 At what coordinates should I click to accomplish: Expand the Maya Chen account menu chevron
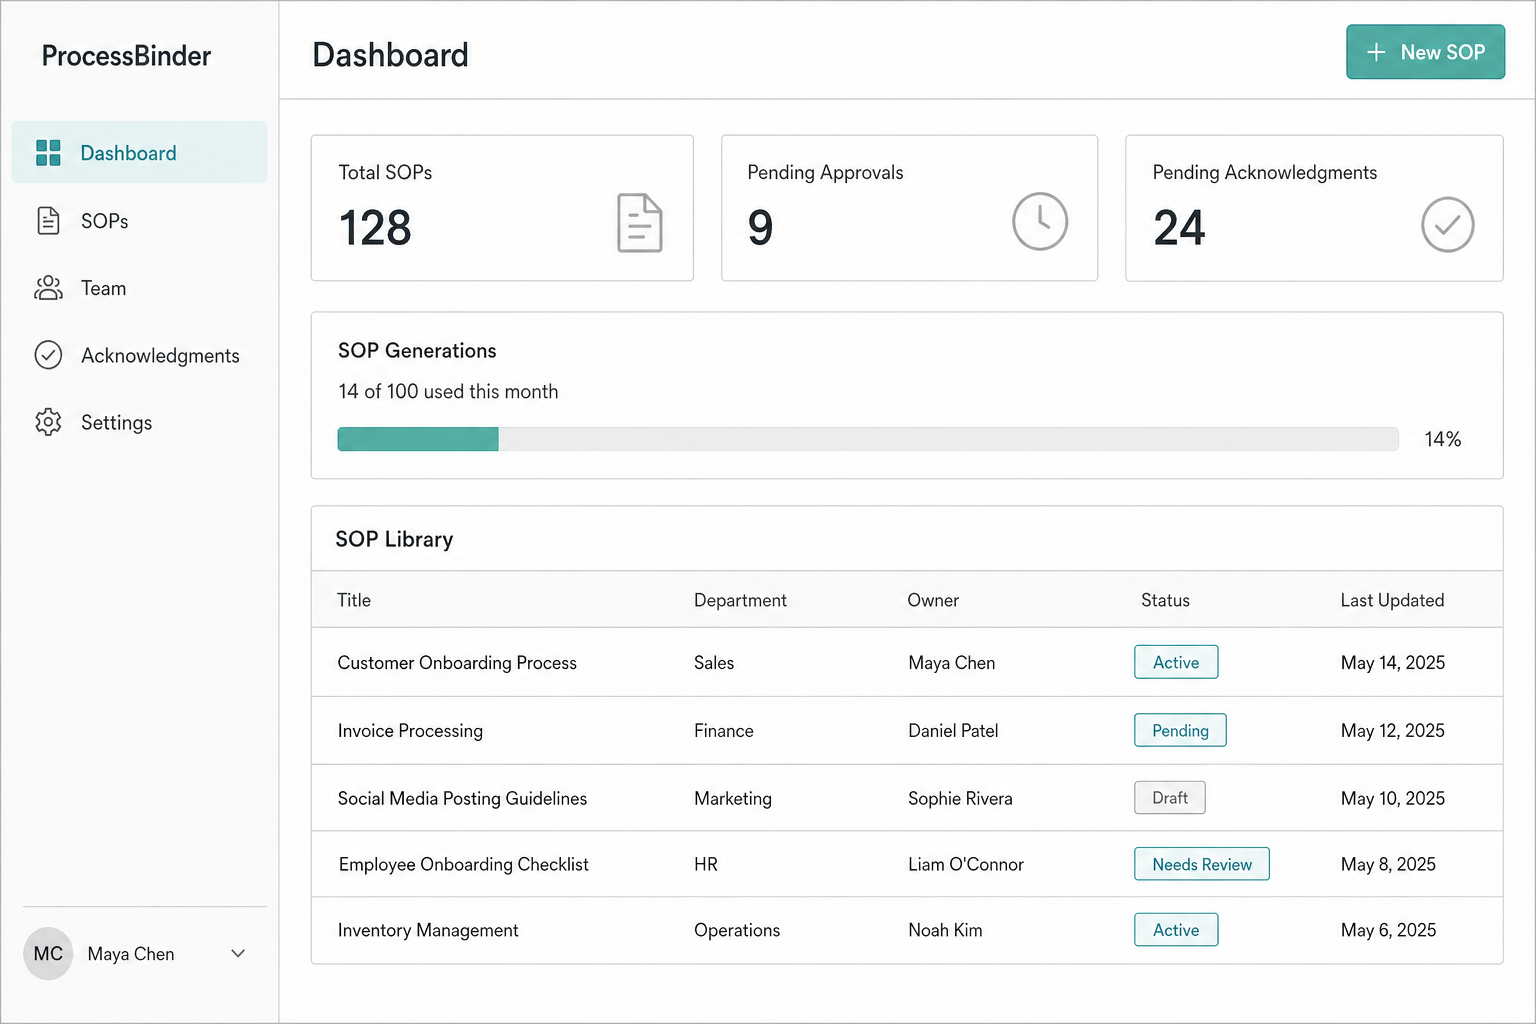pyautogui.click(x=238, y=954)
